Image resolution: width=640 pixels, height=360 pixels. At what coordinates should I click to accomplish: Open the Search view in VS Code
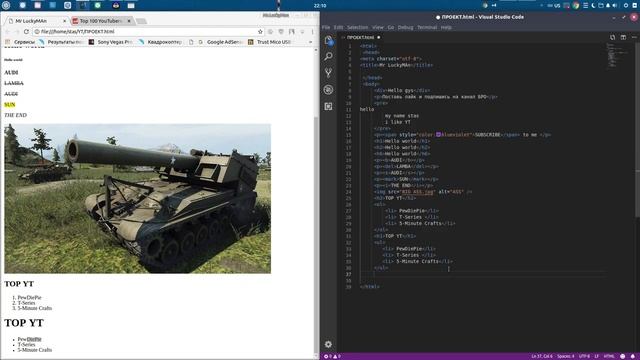(x=328, y=56)
